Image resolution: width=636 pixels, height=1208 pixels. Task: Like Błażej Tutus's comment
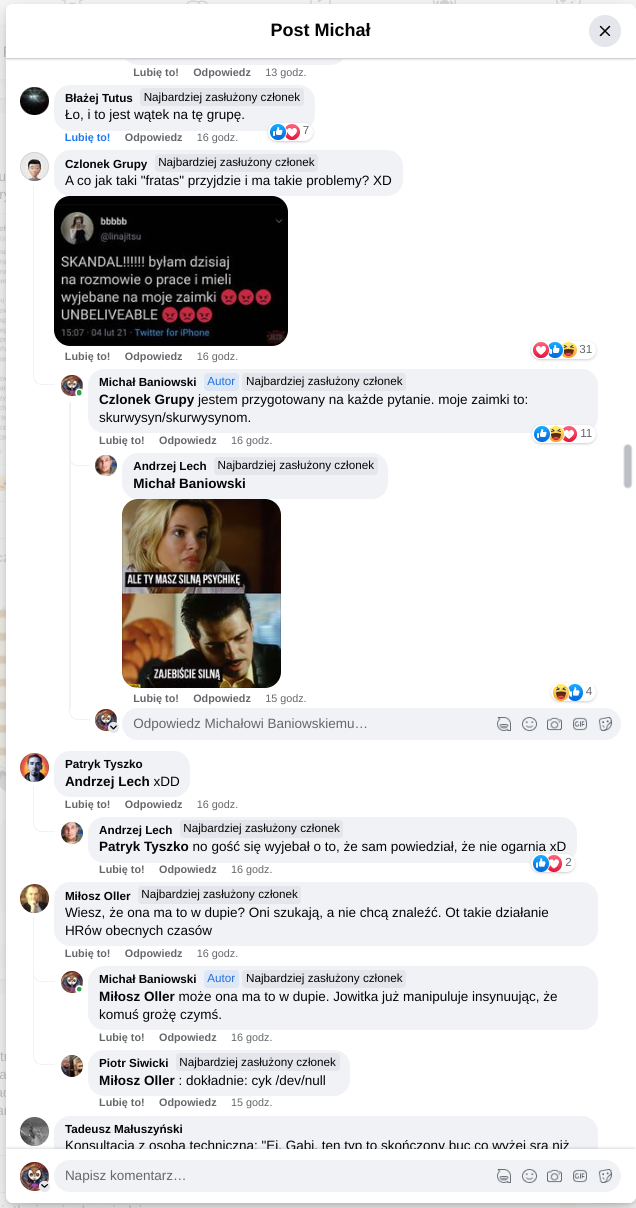click(x=87, y=137)
